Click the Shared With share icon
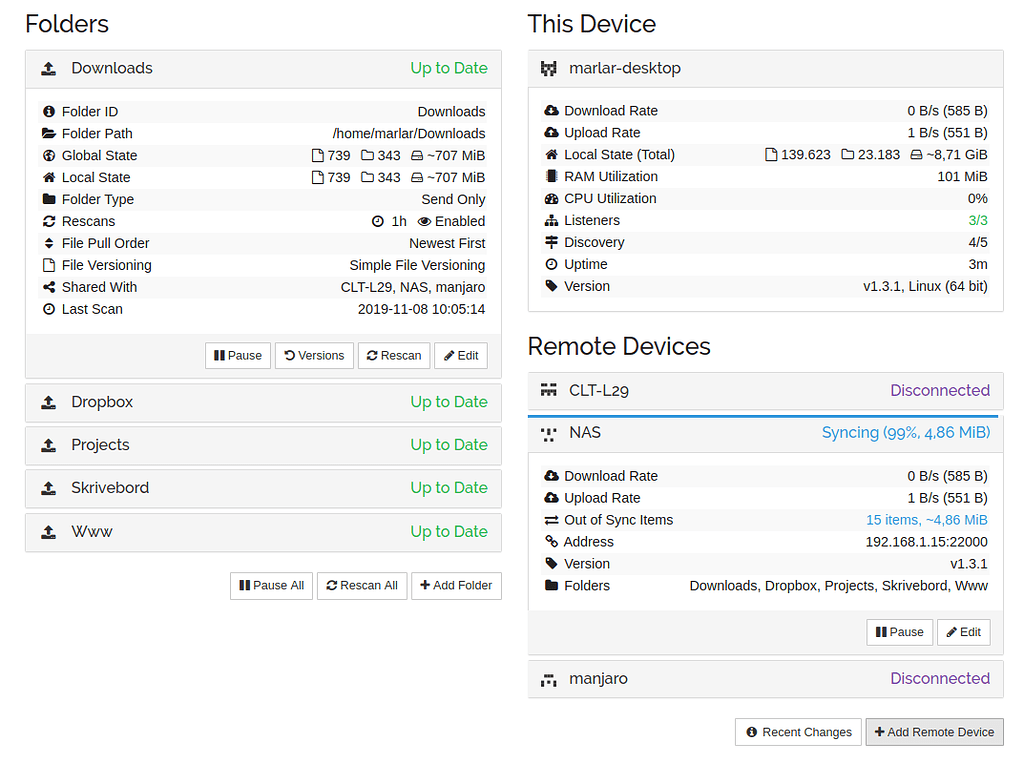Screen dimensions: 1024x763 click(x=48, y=288)
